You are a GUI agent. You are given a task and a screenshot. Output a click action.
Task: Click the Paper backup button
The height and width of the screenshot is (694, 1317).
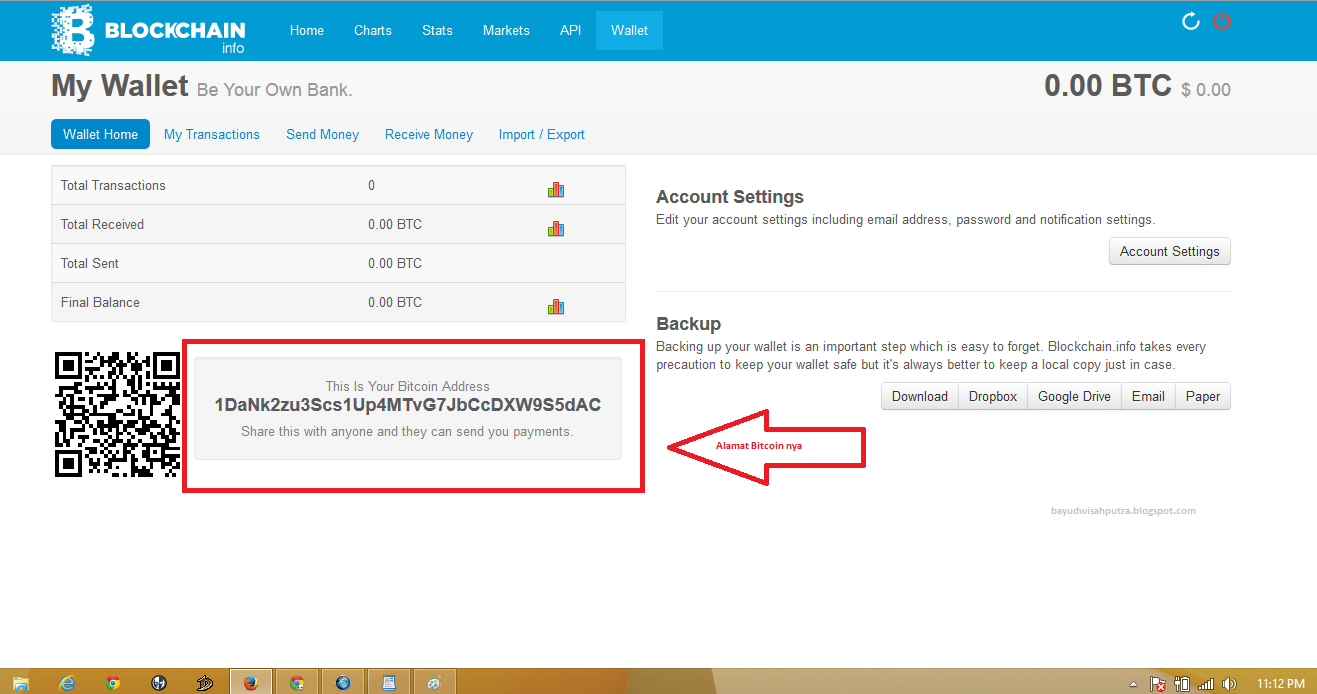[1203, 396]
